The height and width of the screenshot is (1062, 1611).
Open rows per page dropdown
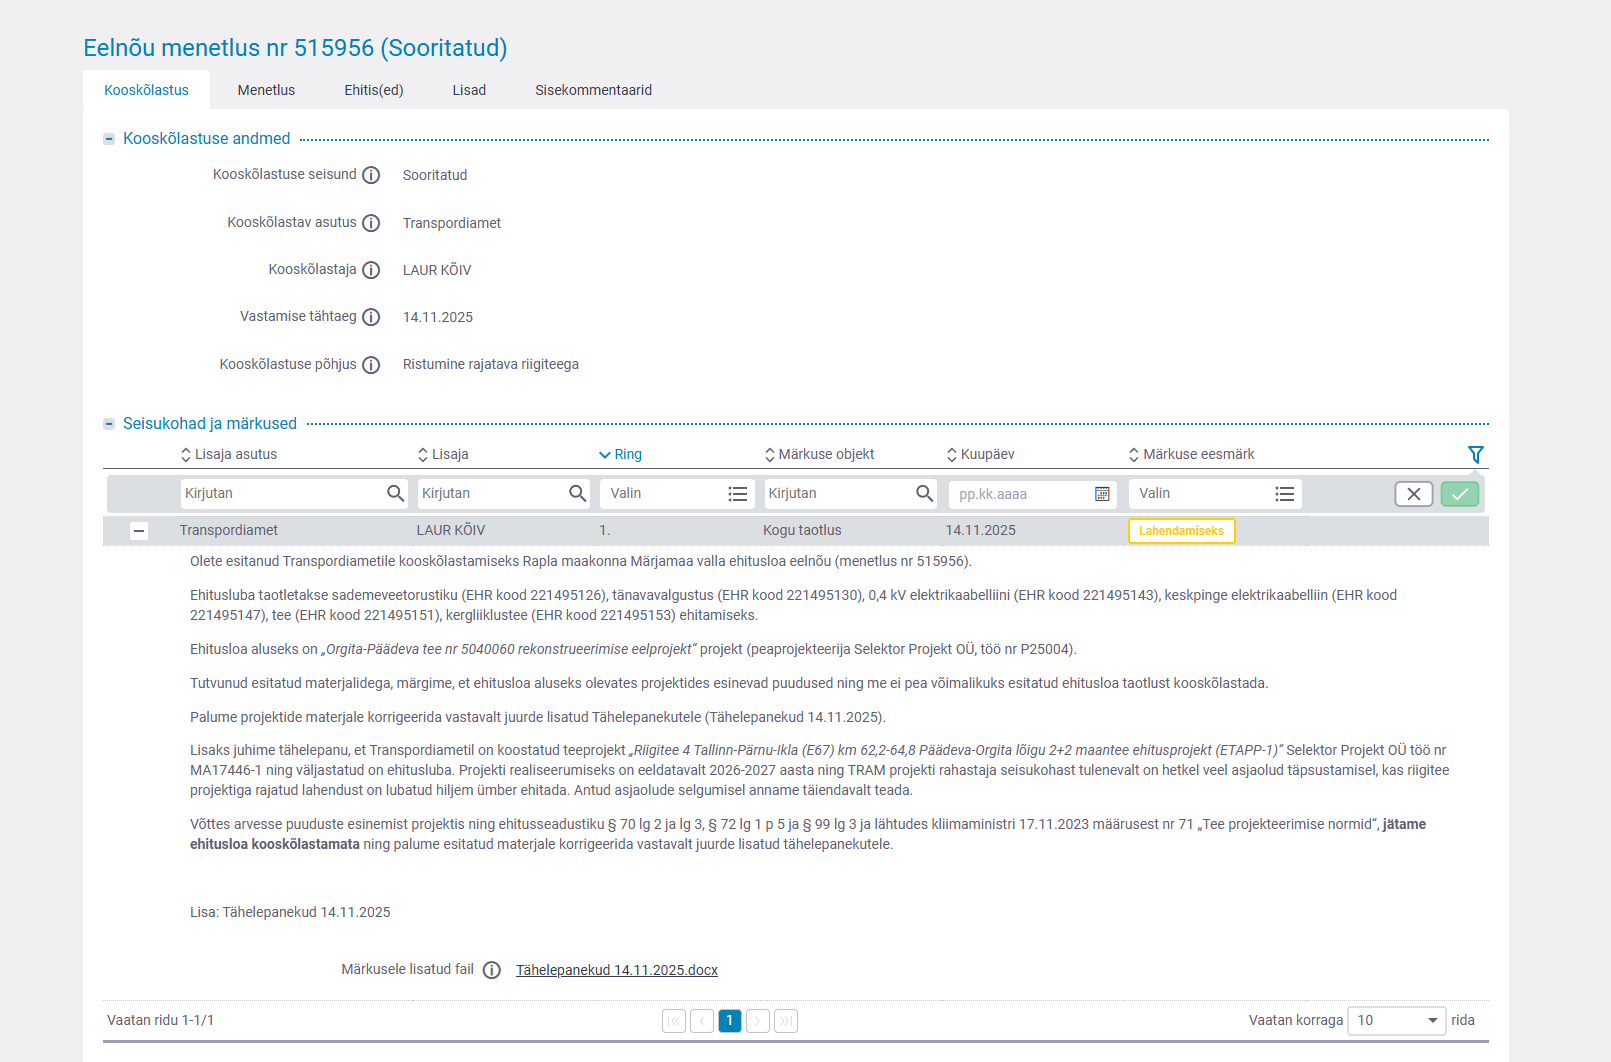pyautogui.click(x=1396, y=1020)
